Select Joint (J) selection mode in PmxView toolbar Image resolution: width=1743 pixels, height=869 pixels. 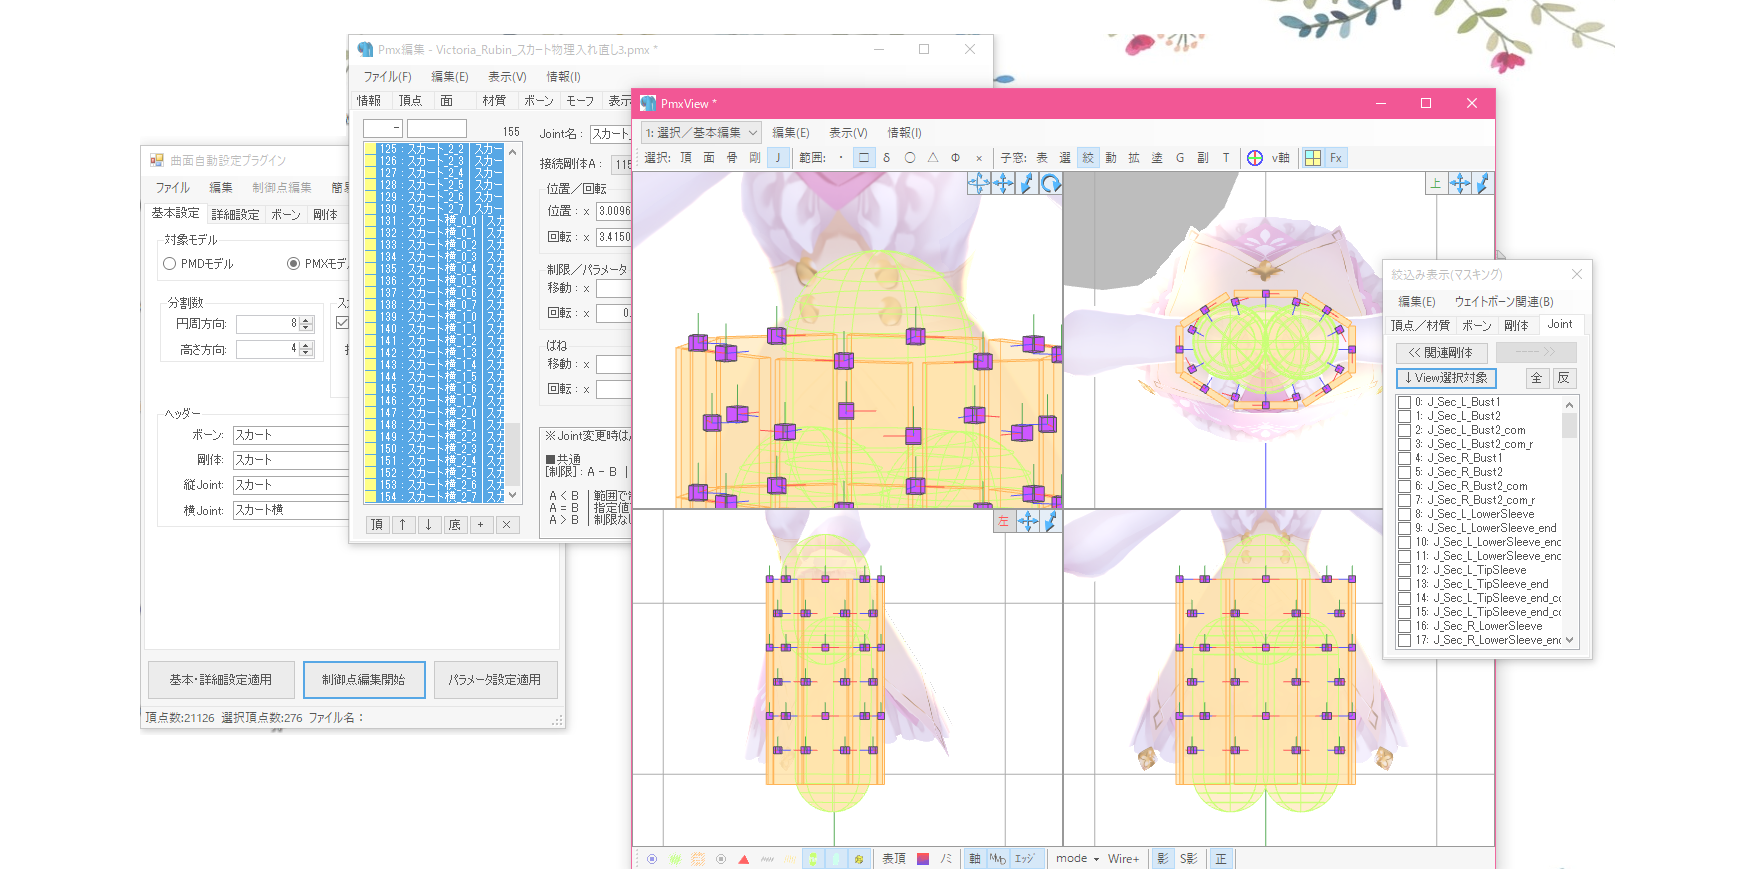[x=778, y=158]
